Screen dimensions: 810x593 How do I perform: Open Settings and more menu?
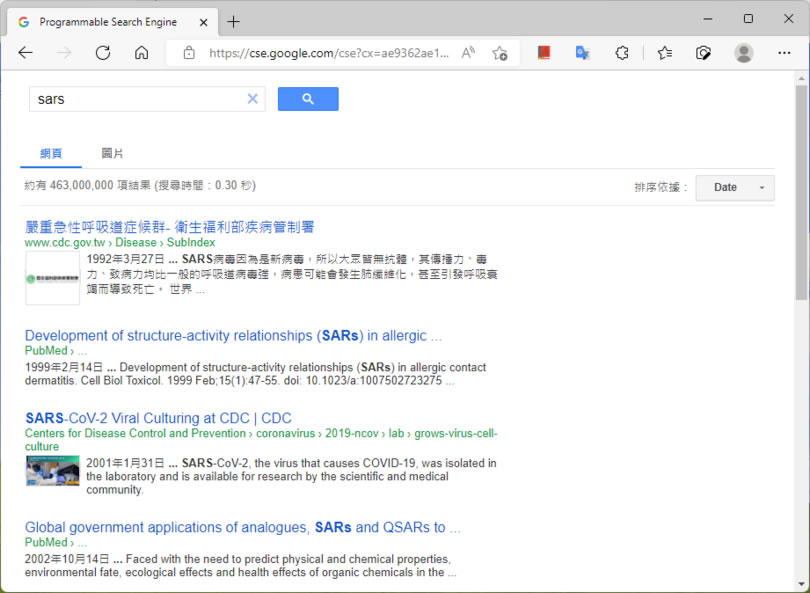784,53
